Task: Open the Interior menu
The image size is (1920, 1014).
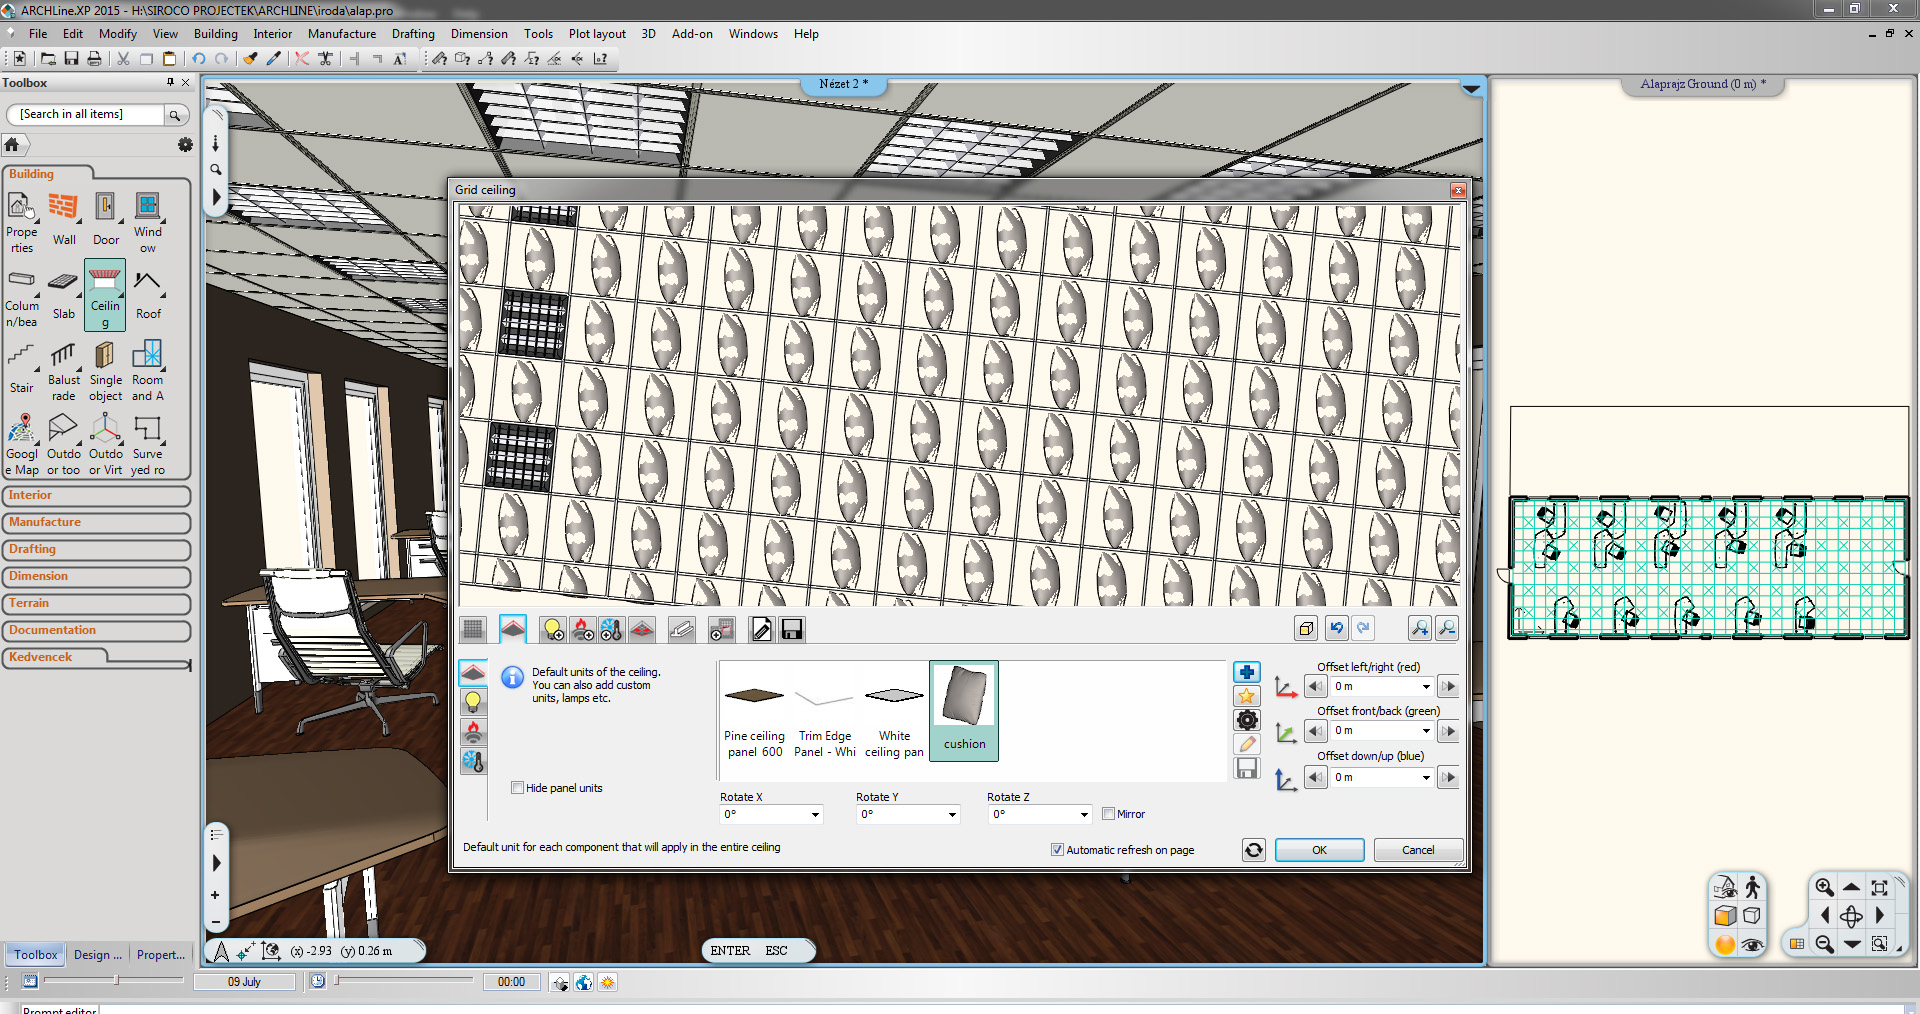Action: [272, 34]
